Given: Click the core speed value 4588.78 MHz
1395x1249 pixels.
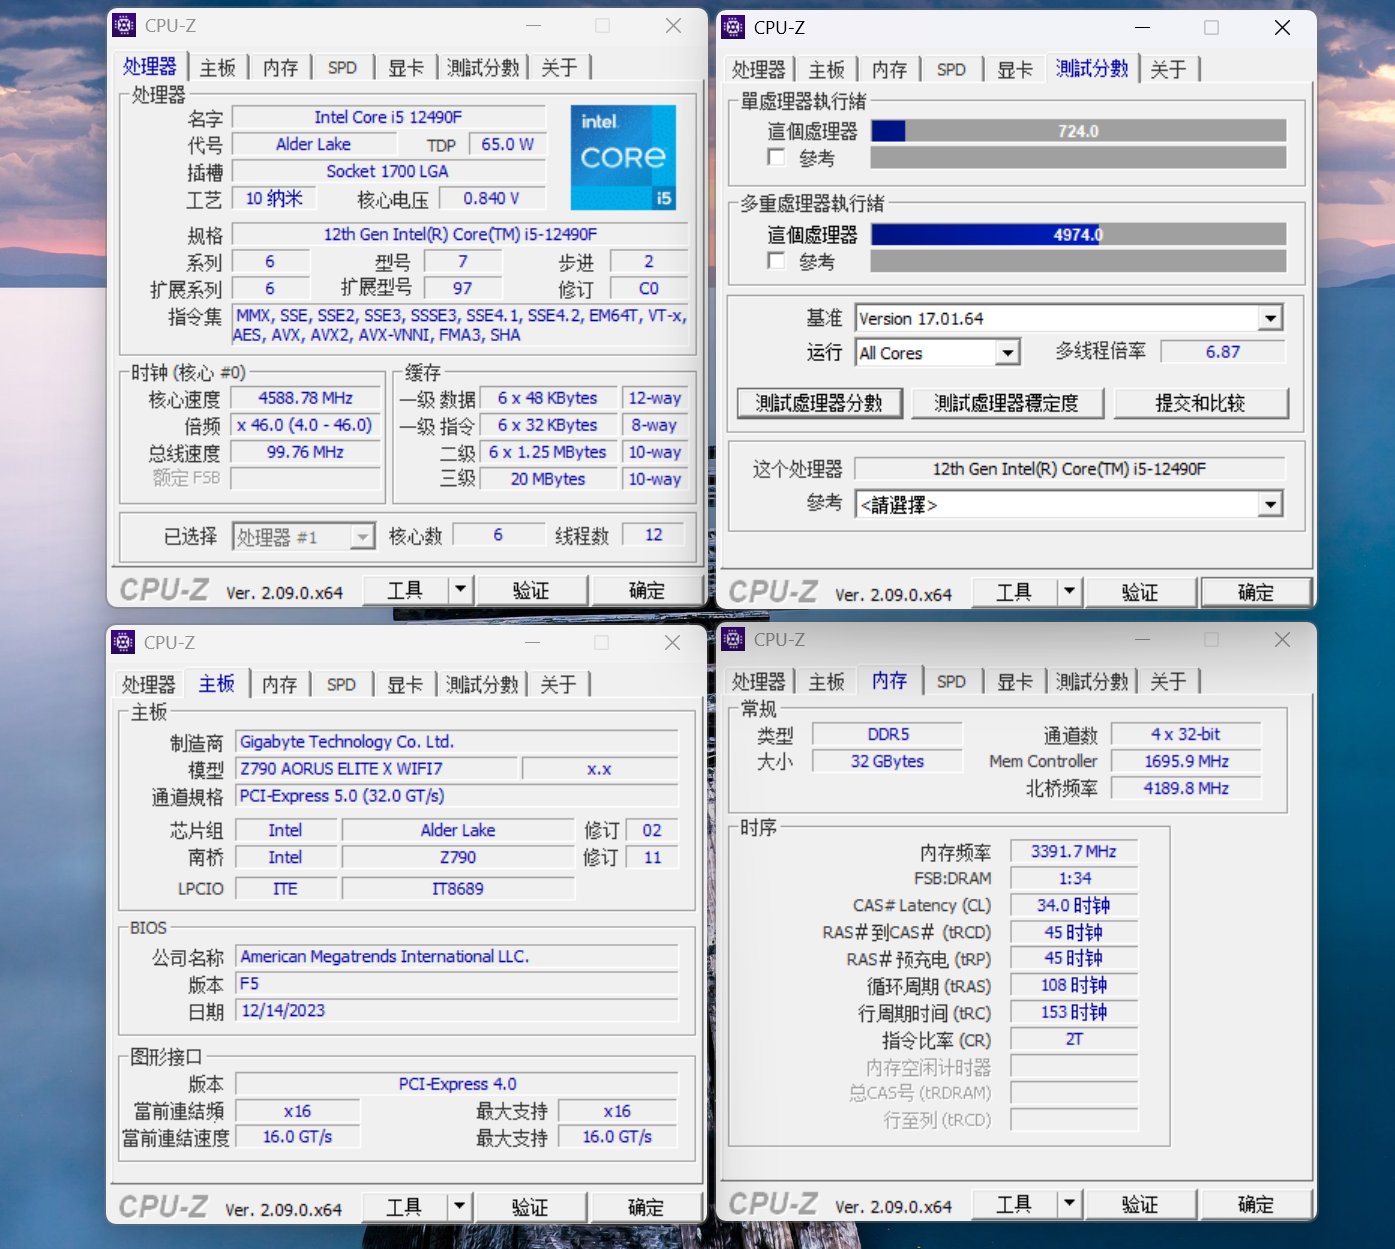Looking at the screenshot, I should [305, 397].
